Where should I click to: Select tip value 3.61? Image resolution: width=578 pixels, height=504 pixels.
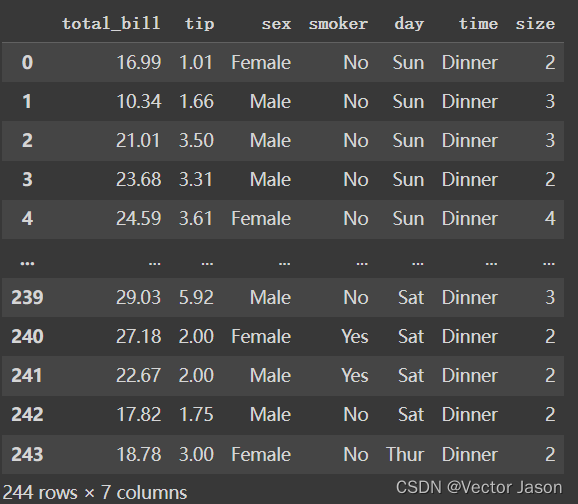click(x=196, y=219)
